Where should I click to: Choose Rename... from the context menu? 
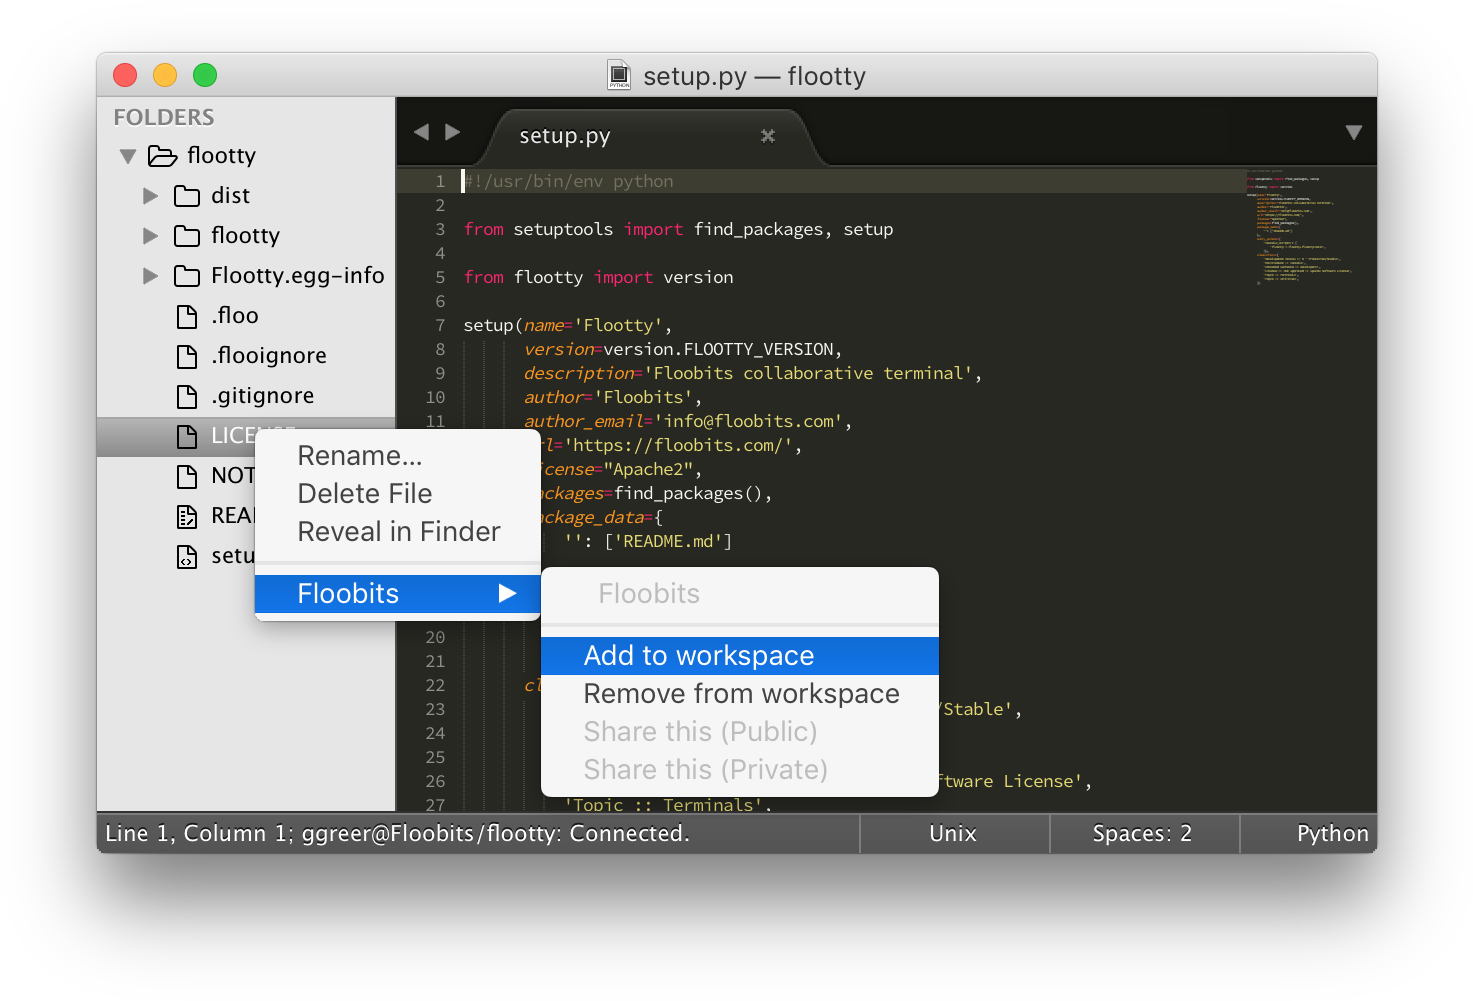coord(360,456)
